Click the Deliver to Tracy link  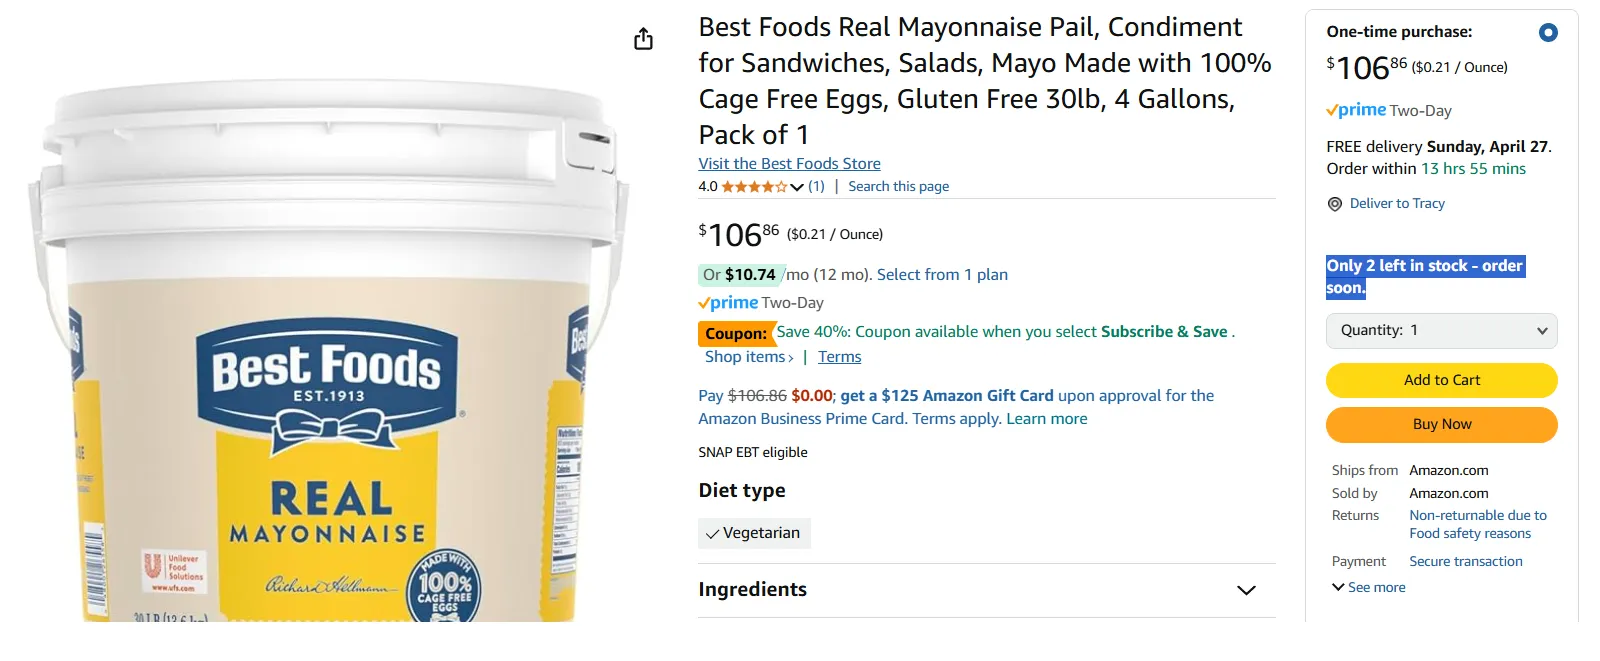pos(1397,204)
